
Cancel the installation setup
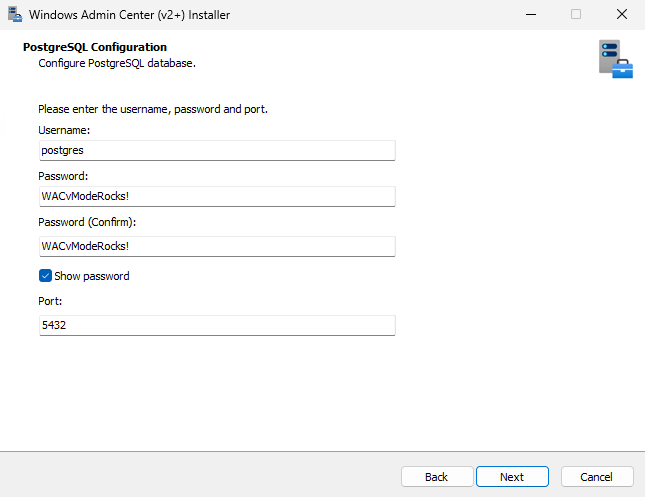597,477
